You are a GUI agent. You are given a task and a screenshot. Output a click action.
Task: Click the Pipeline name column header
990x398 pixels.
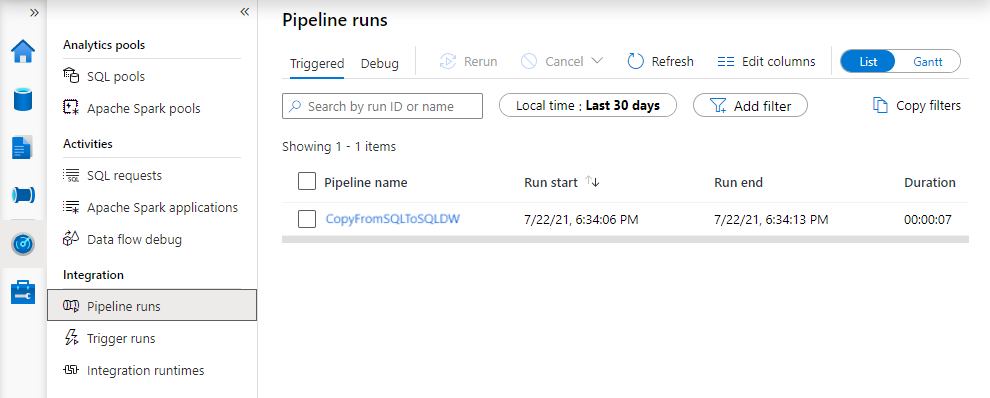[x=366, y=183]
